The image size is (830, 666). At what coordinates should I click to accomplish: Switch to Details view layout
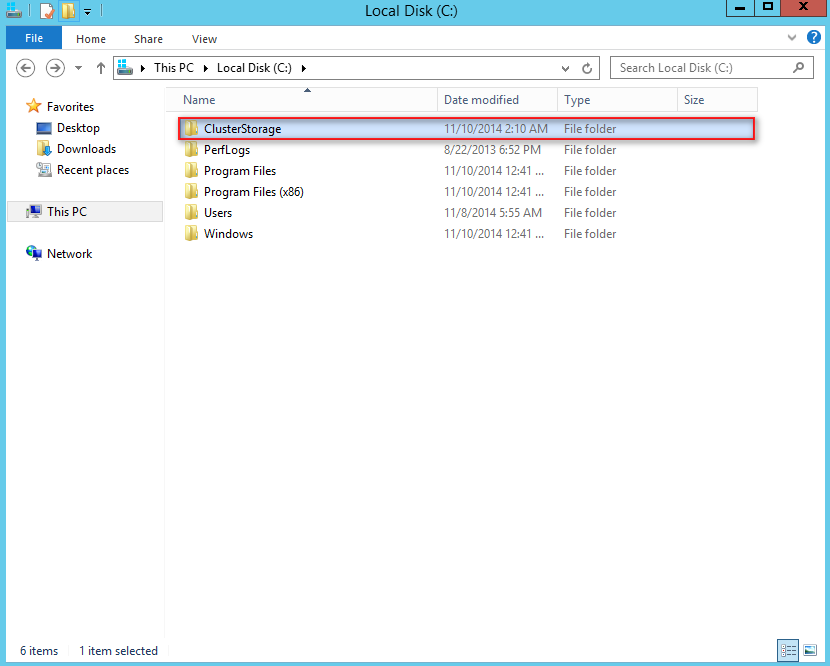(788, 651)
